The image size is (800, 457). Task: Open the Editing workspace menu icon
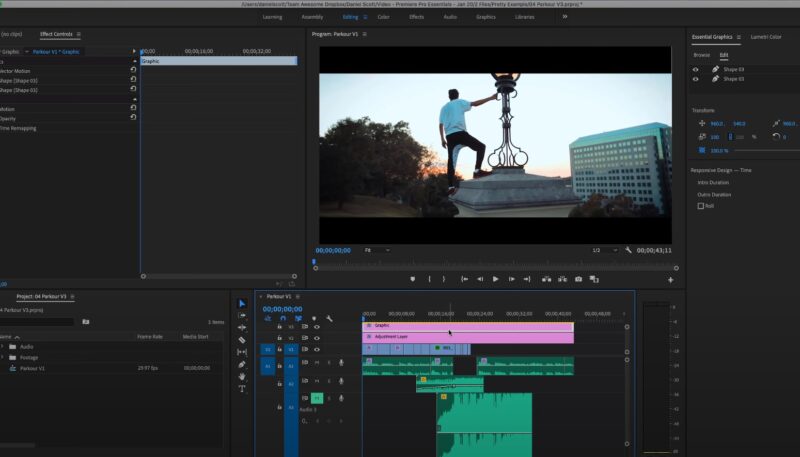point(365,17)
